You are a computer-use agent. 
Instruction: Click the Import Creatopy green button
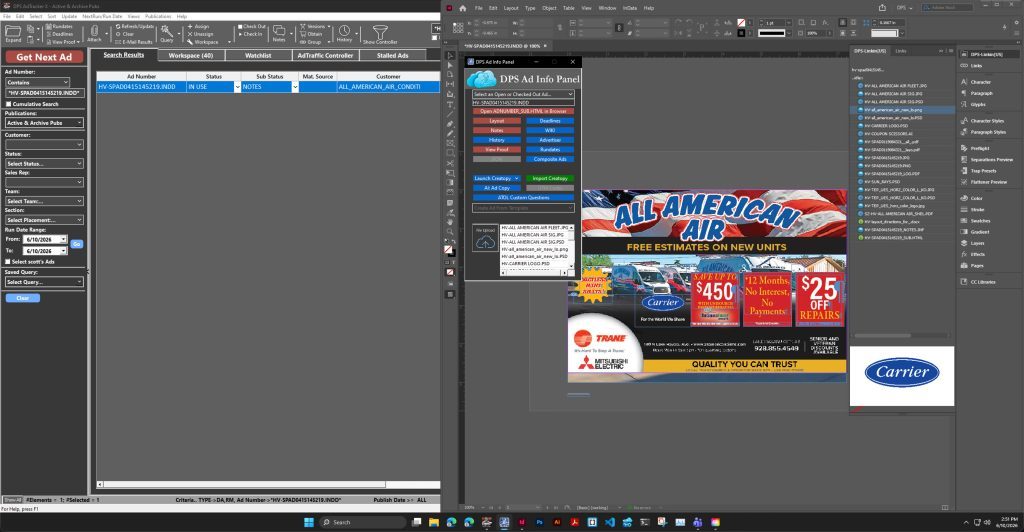point(550,178)
